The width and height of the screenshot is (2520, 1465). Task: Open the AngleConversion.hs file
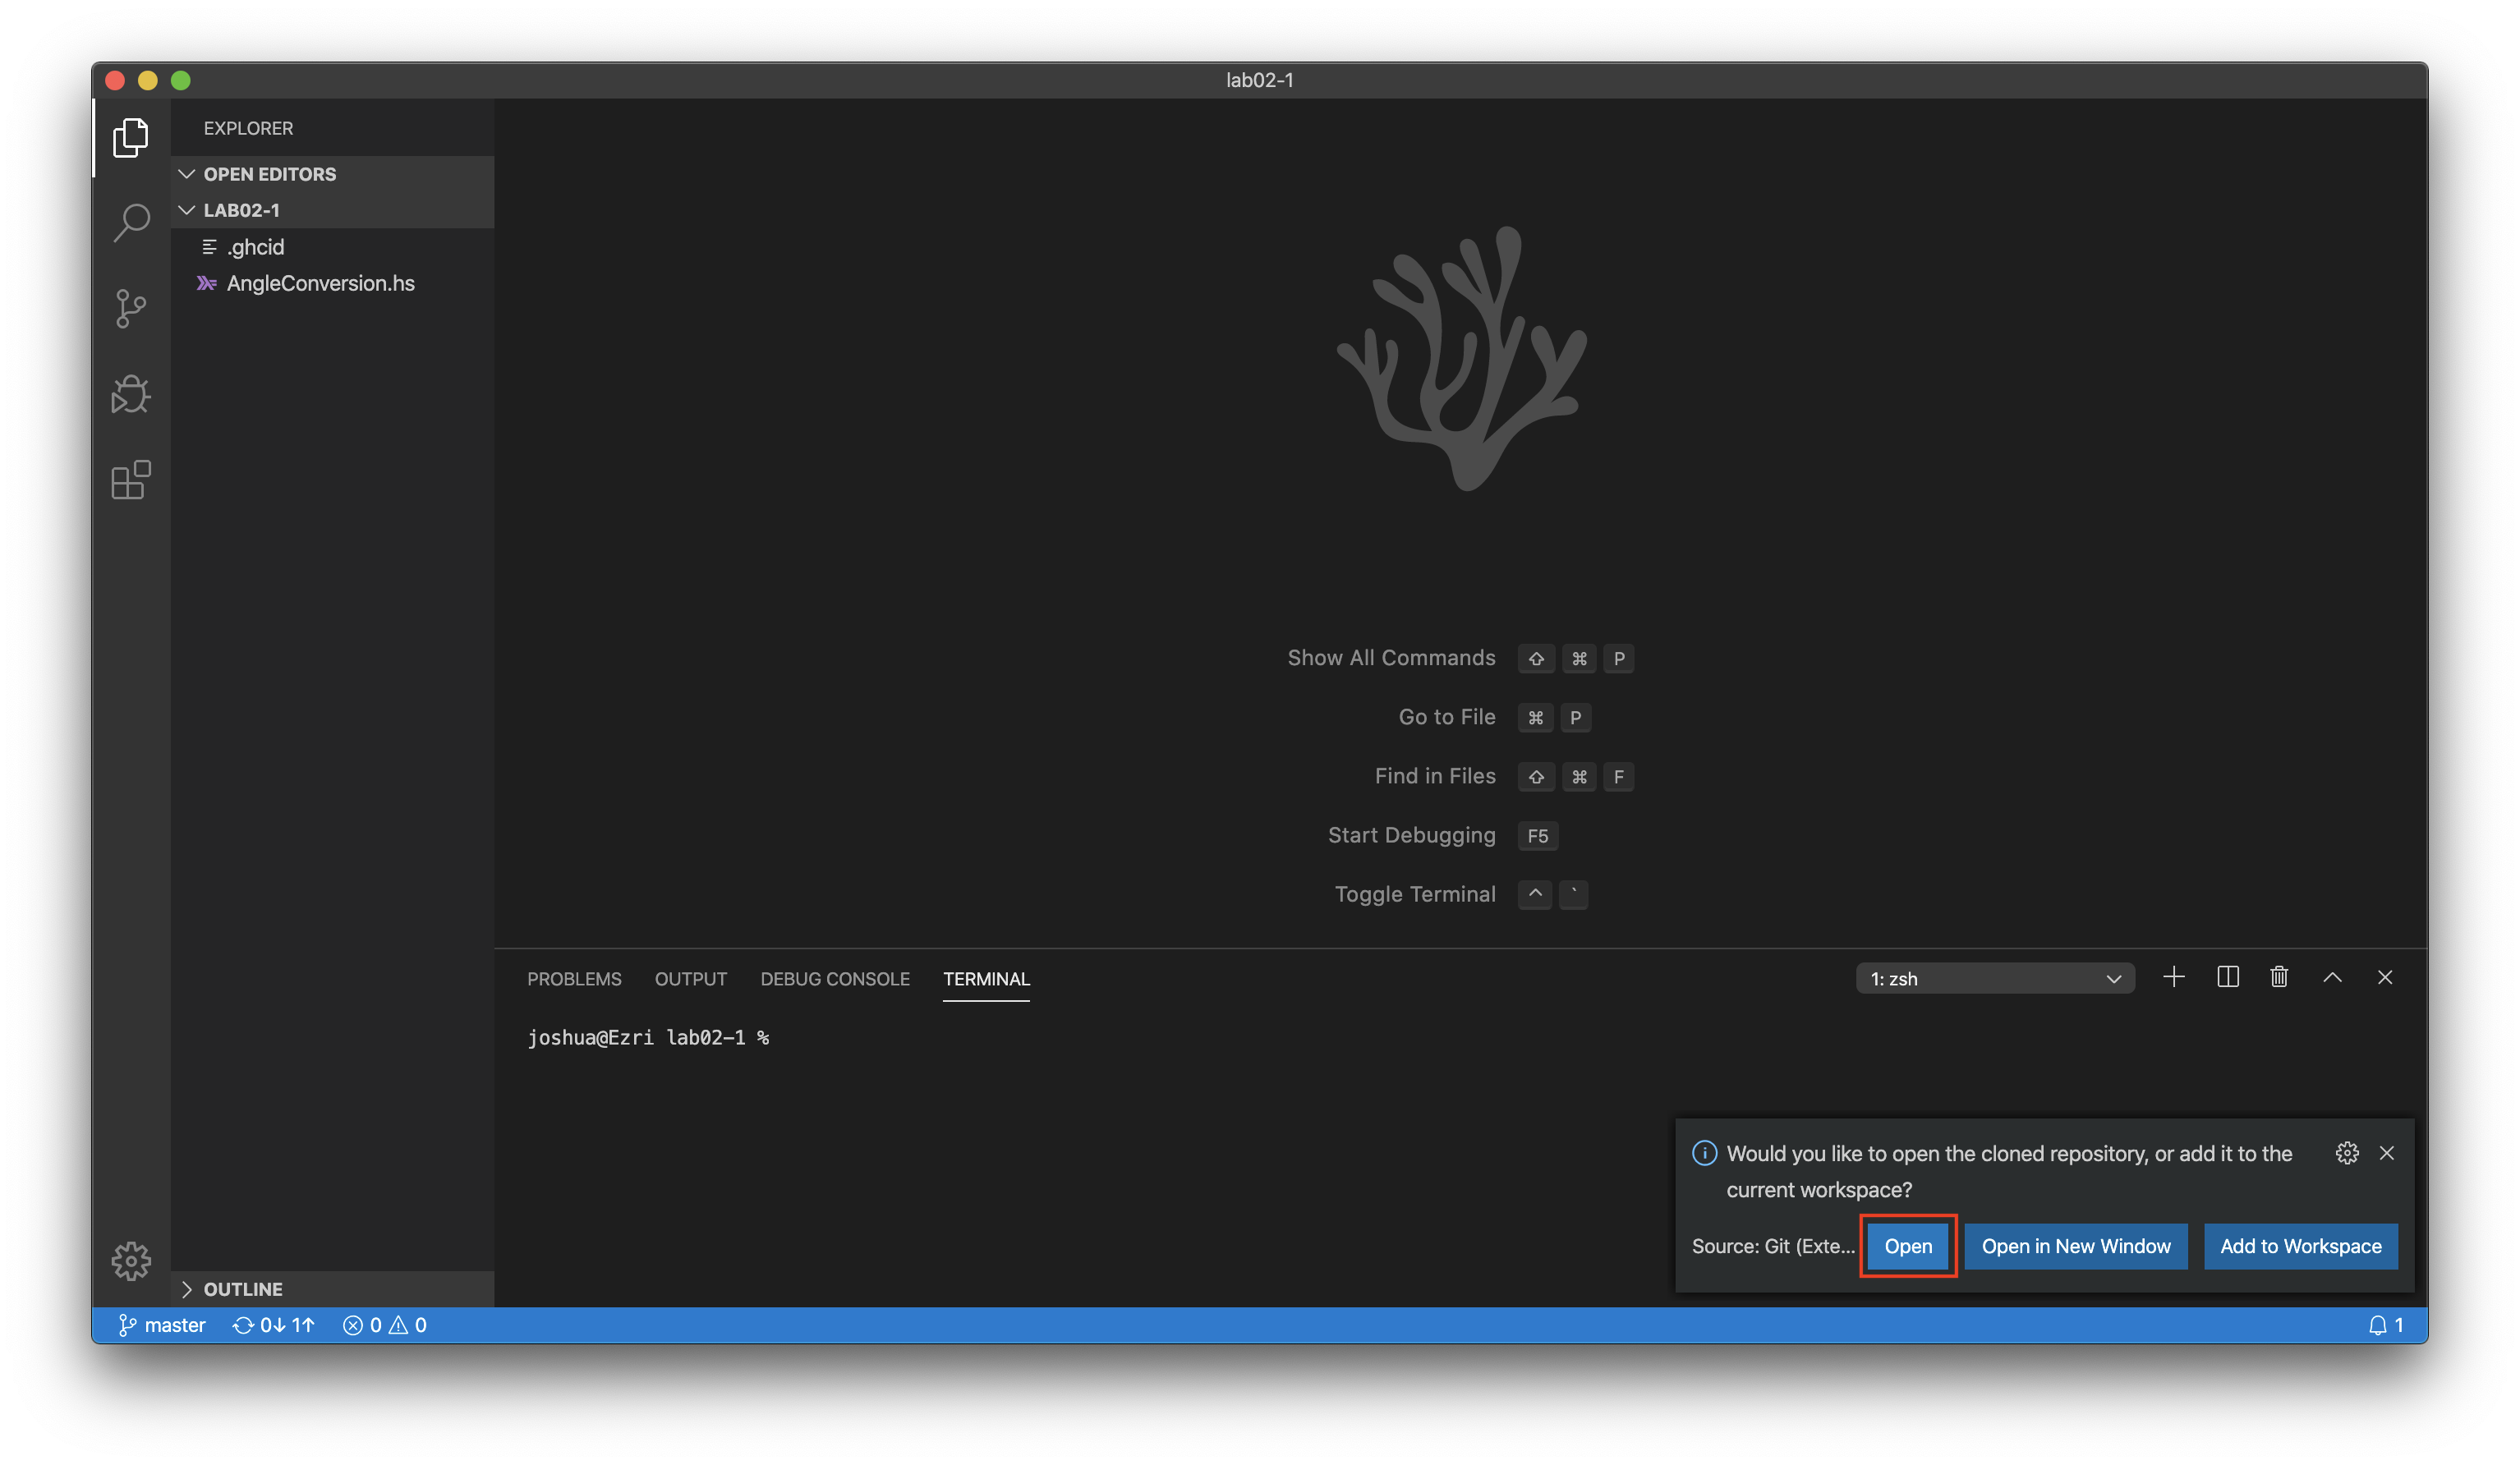(333, 283)
